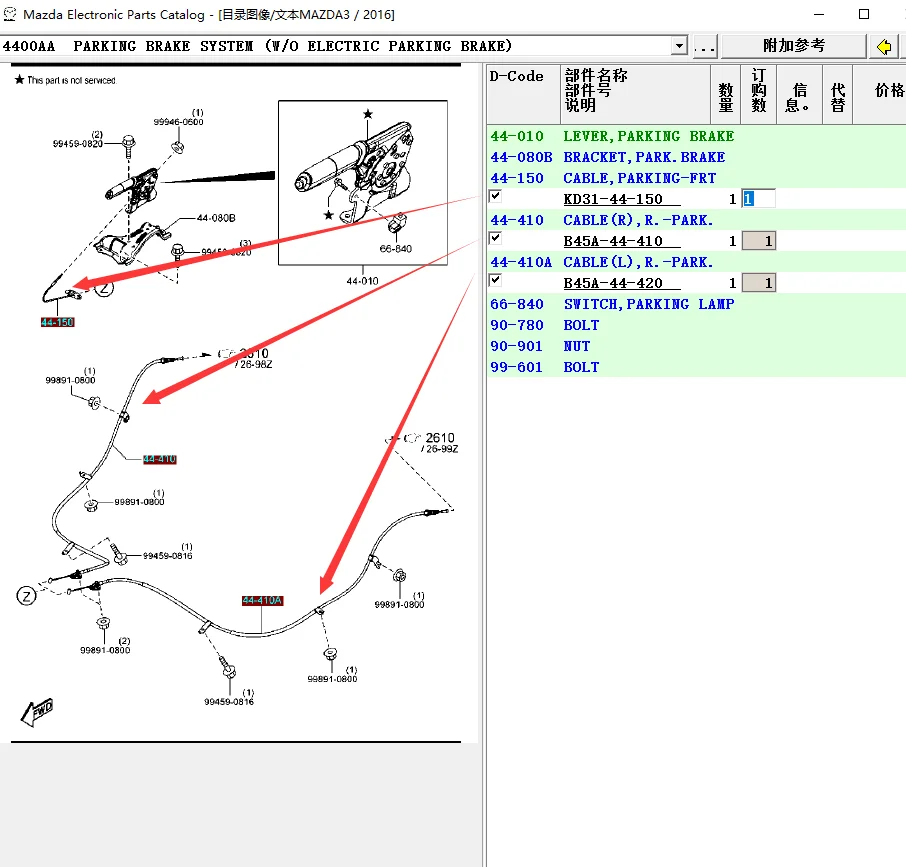
Task: Minimize the Mazda catalog window
Action: click(819, 14)
